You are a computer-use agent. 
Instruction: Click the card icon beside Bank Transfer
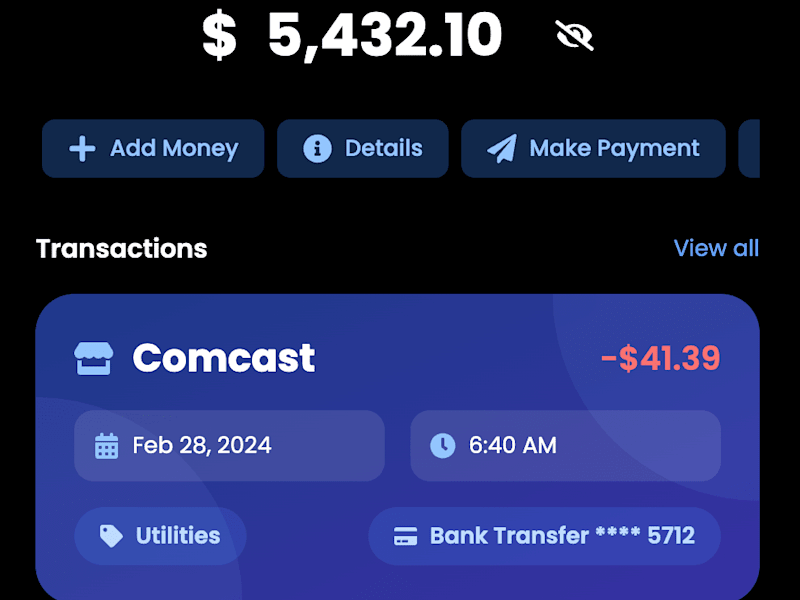click(406, 536)
